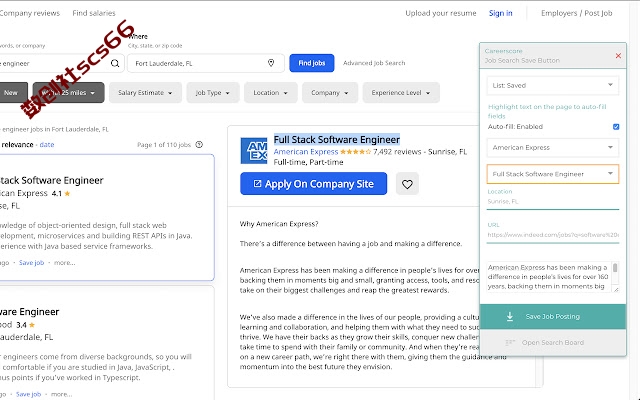Click the Why American Express? paragraph

(279, 224)
